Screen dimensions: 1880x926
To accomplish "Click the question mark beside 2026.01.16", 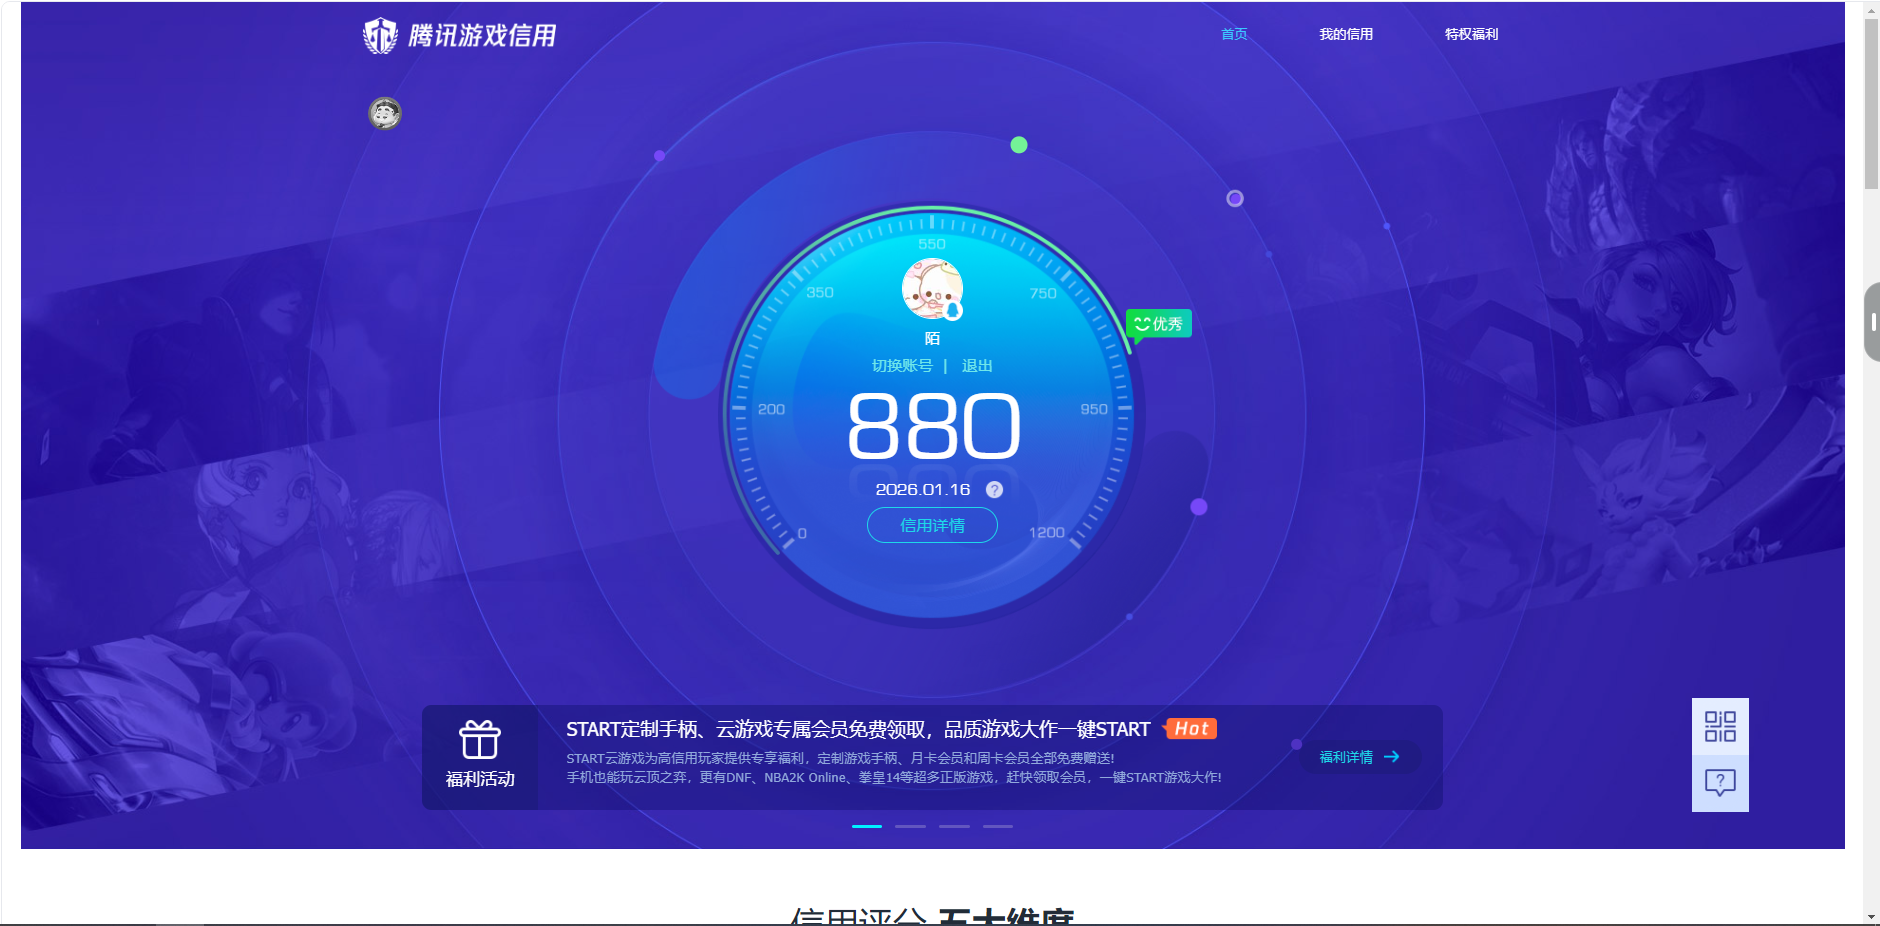I will 994,490.
